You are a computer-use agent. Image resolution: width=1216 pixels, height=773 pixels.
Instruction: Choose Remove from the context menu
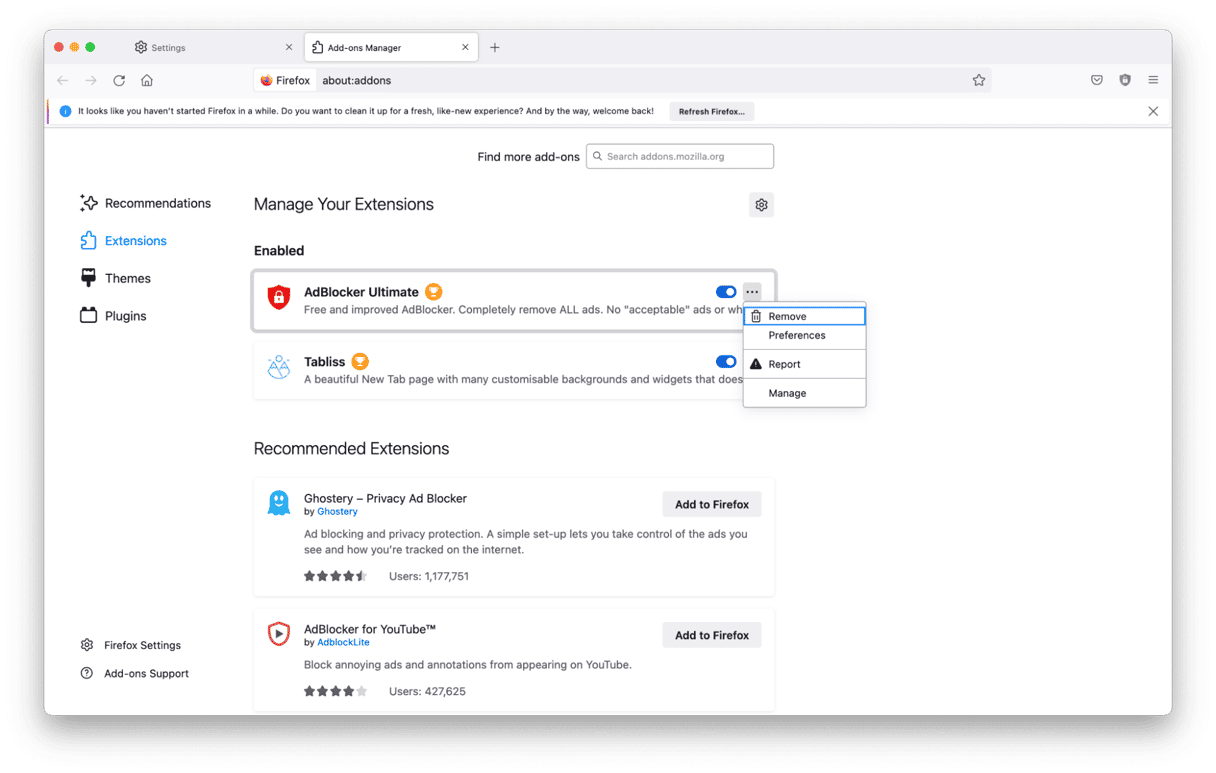[805, 316]
